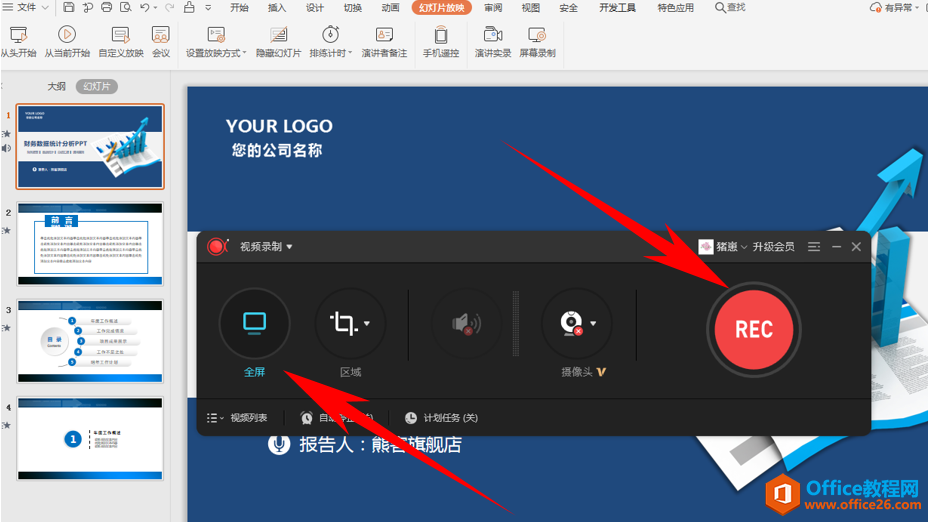This screenshot has height=522, width=928.
Task: Click the recorder app logo icon
Action: click(x=217, y=247)
